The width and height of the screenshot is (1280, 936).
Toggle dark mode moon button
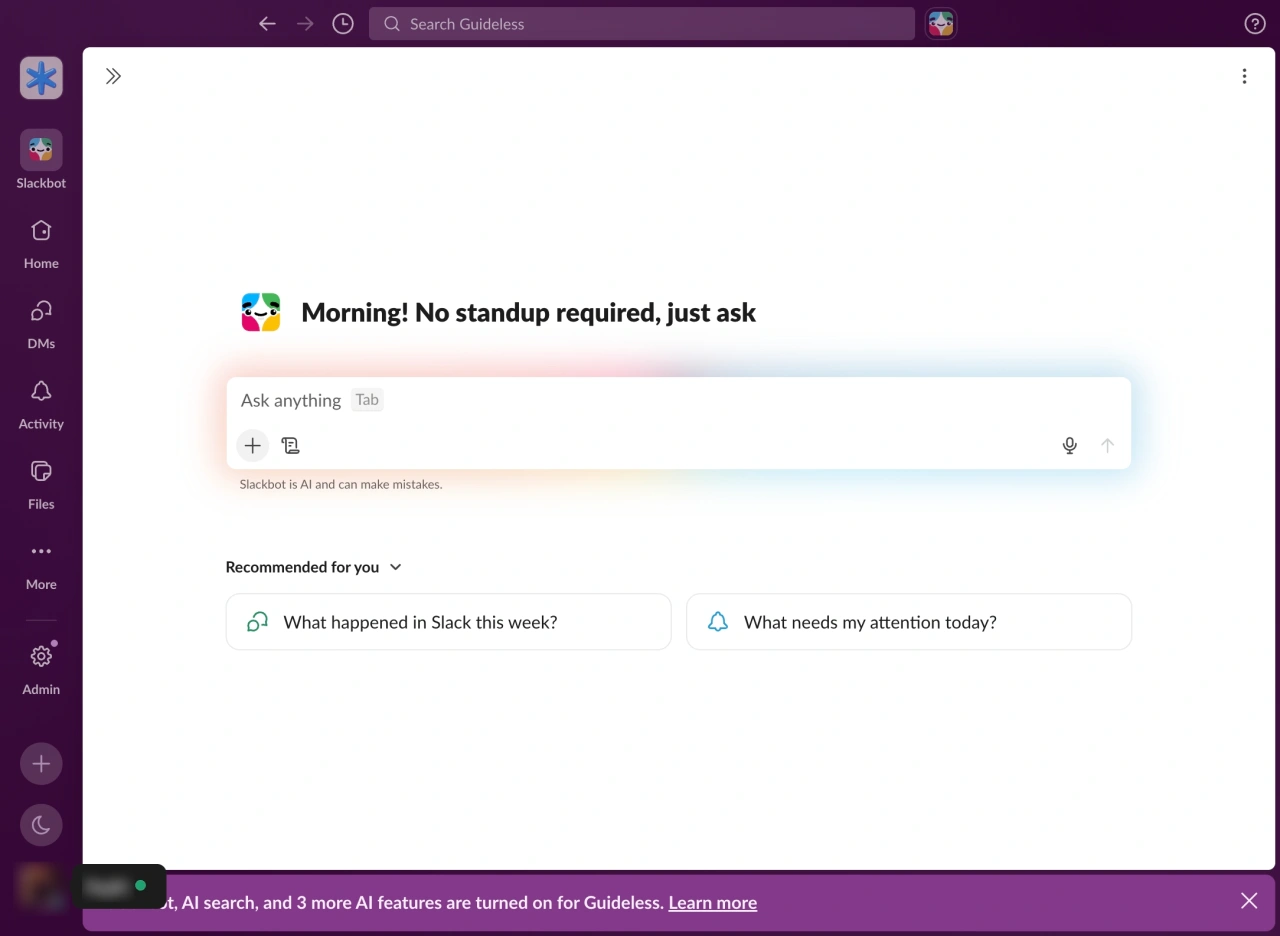coord(41,825)
